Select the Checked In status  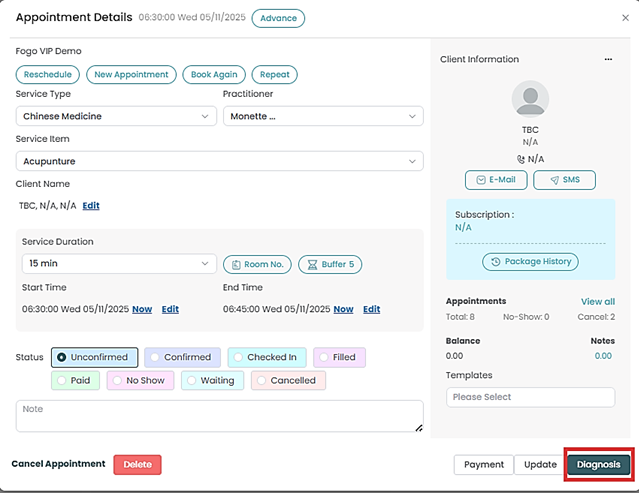pyautogui.click(x=265, y=357)
